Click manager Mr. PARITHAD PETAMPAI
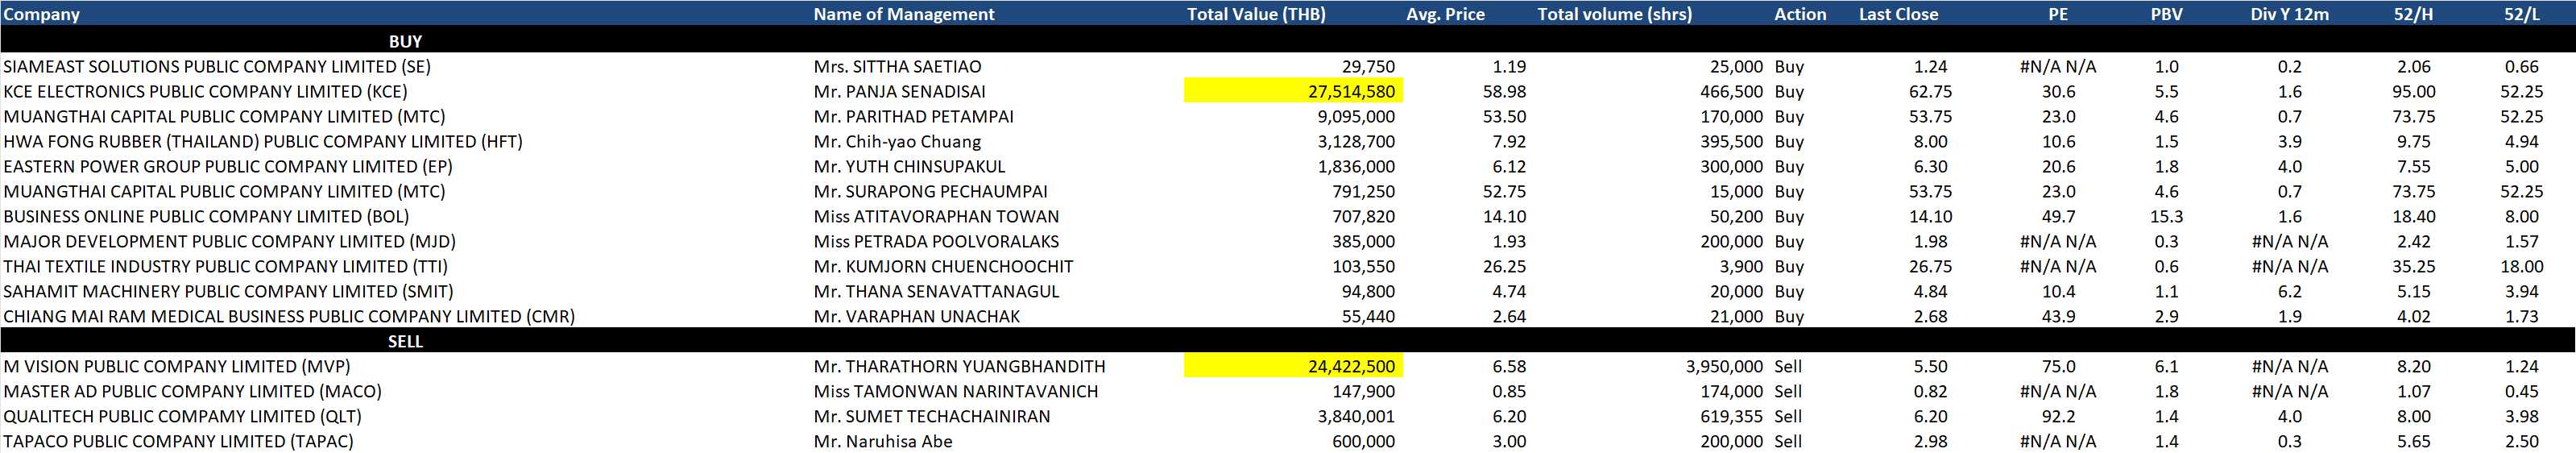This screenshot has width=2576, height=453. click(913, 116)
